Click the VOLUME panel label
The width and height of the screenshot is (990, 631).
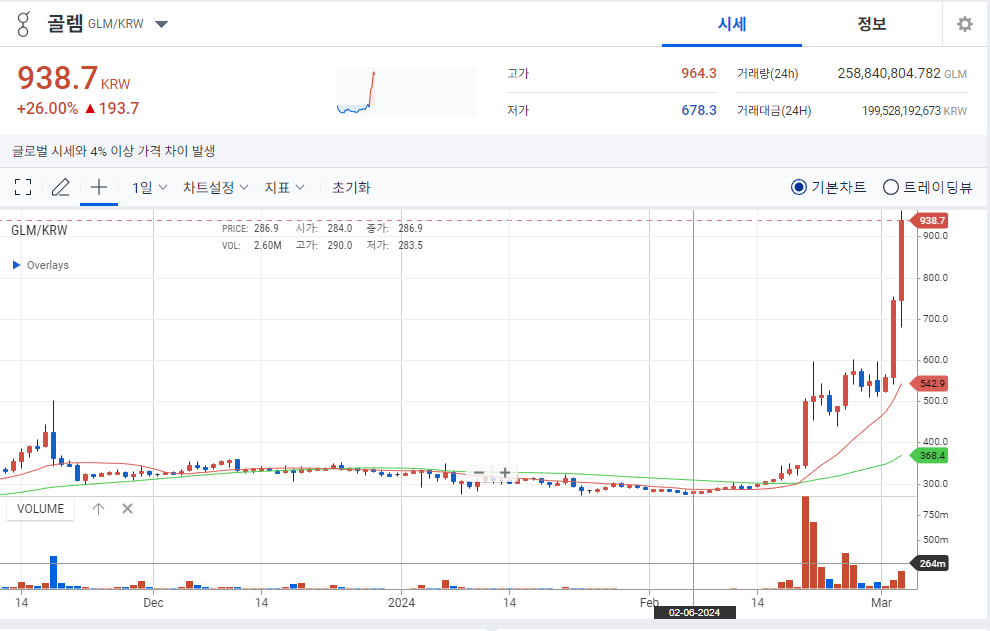(40, 509)
